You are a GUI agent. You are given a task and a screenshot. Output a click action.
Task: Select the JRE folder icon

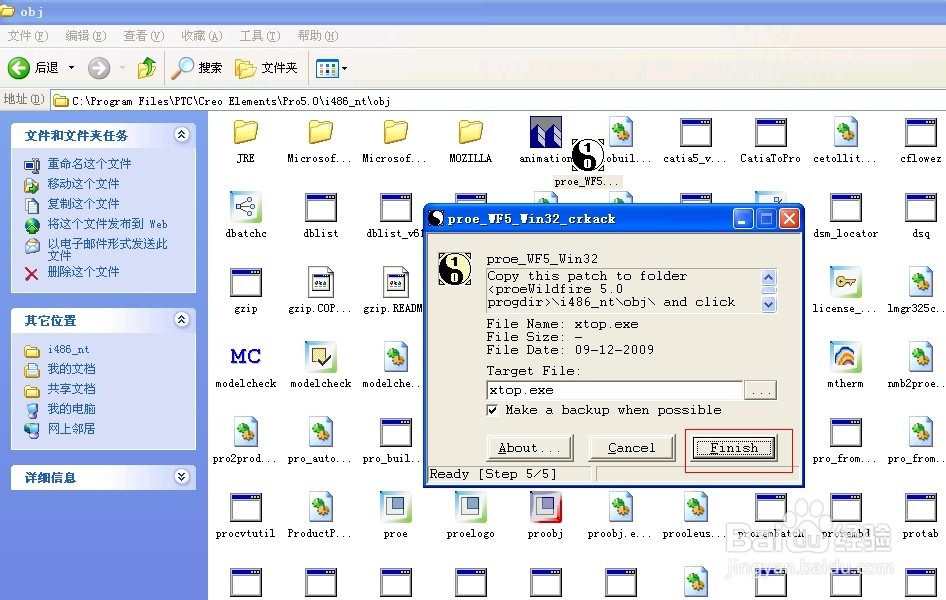pyautogui.click(x=246, y=133)
